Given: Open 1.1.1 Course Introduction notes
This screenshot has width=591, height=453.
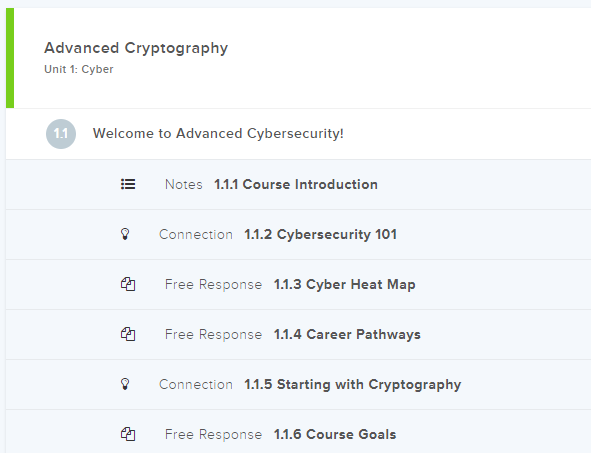Looking at the screenshot, I should (296, 184).
